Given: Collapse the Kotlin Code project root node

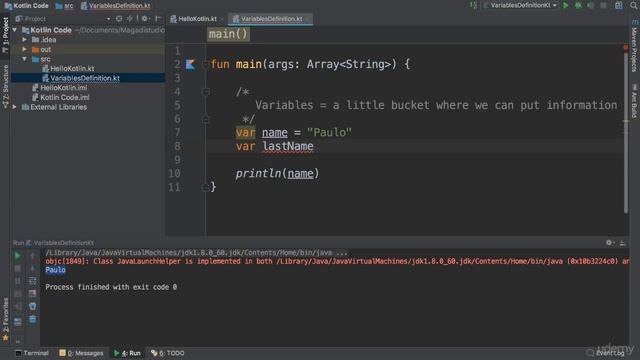Looking at the screenshot, I should pyautogui.click(x=15, y=30).
